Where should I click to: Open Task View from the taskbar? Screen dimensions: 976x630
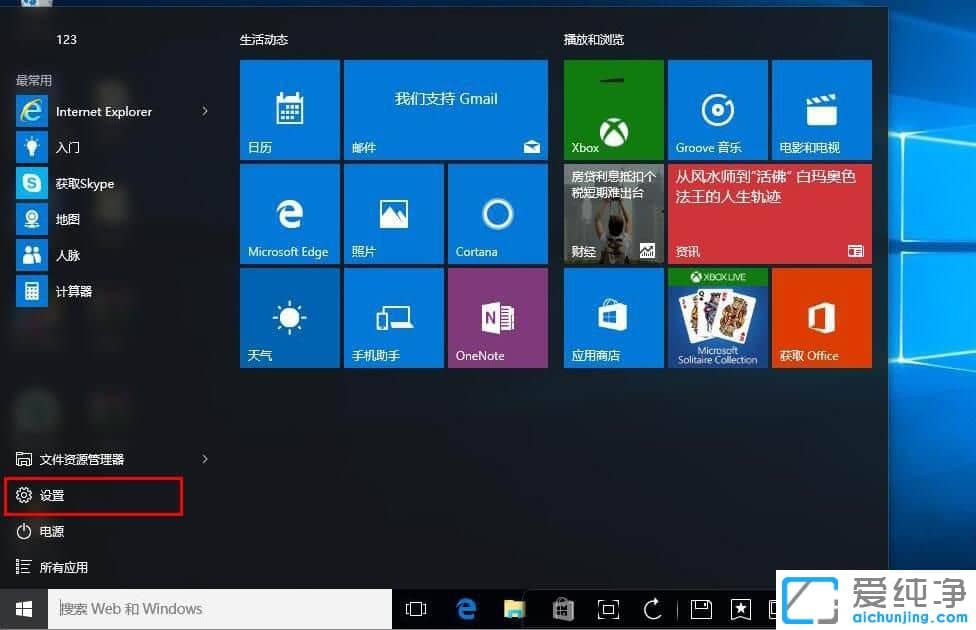[416, 608]
